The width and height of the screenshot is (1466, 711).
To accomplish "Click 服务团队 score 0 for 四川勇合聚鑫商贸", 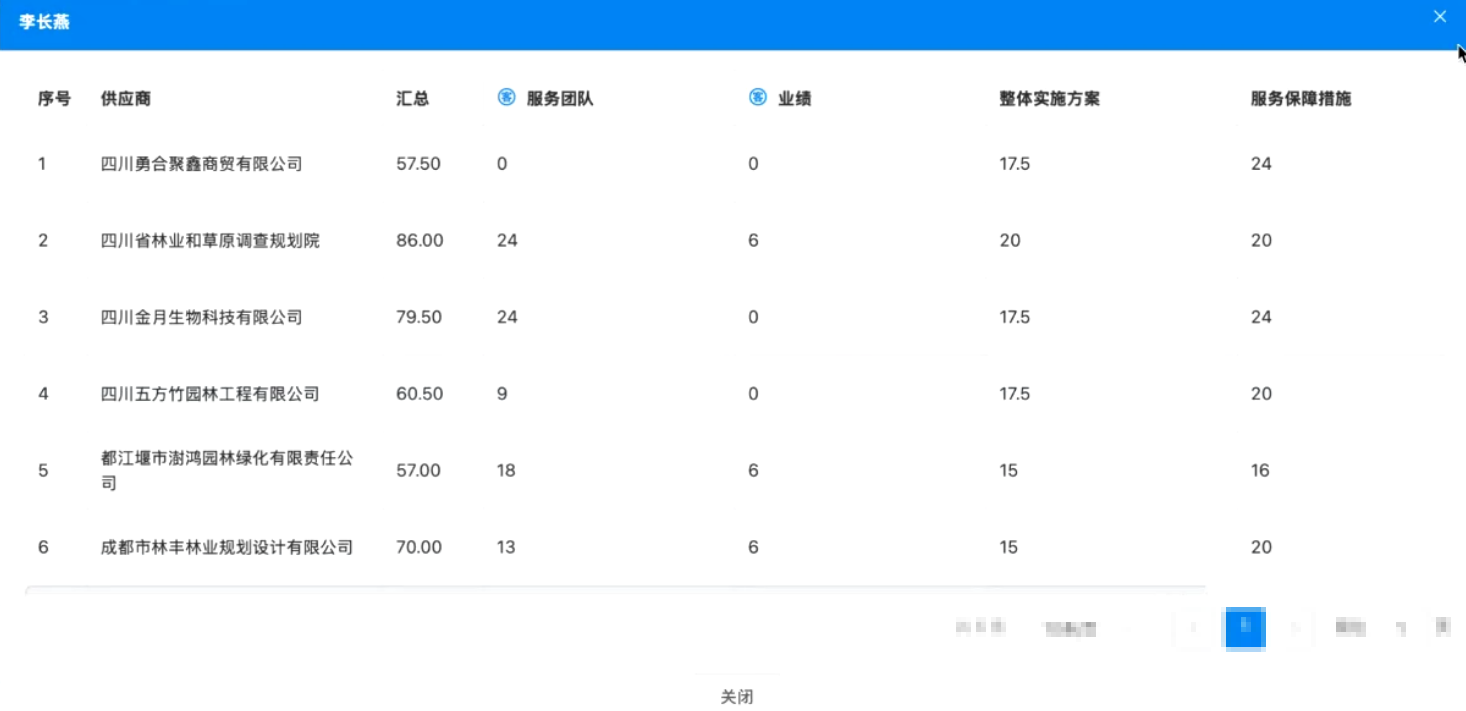I will tap(502, 164).
